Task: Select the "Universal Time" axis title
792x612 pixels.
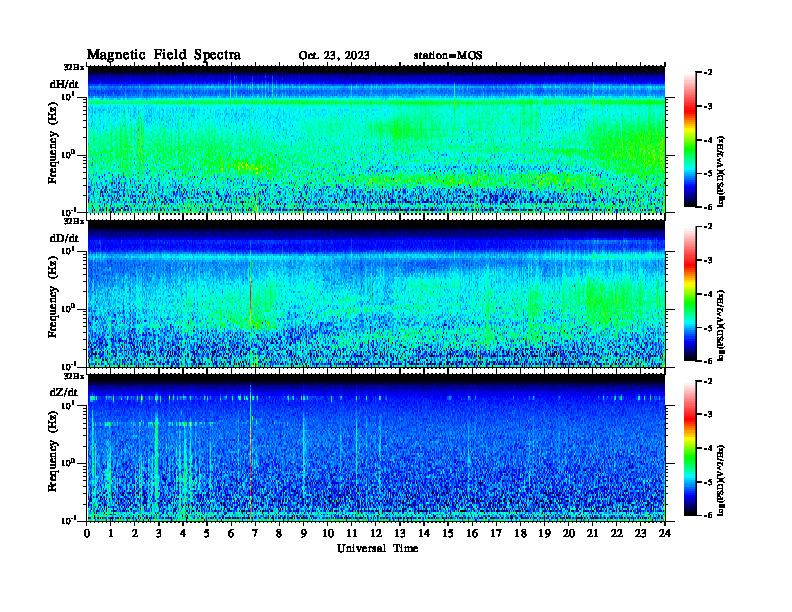Action: (377, 548)
